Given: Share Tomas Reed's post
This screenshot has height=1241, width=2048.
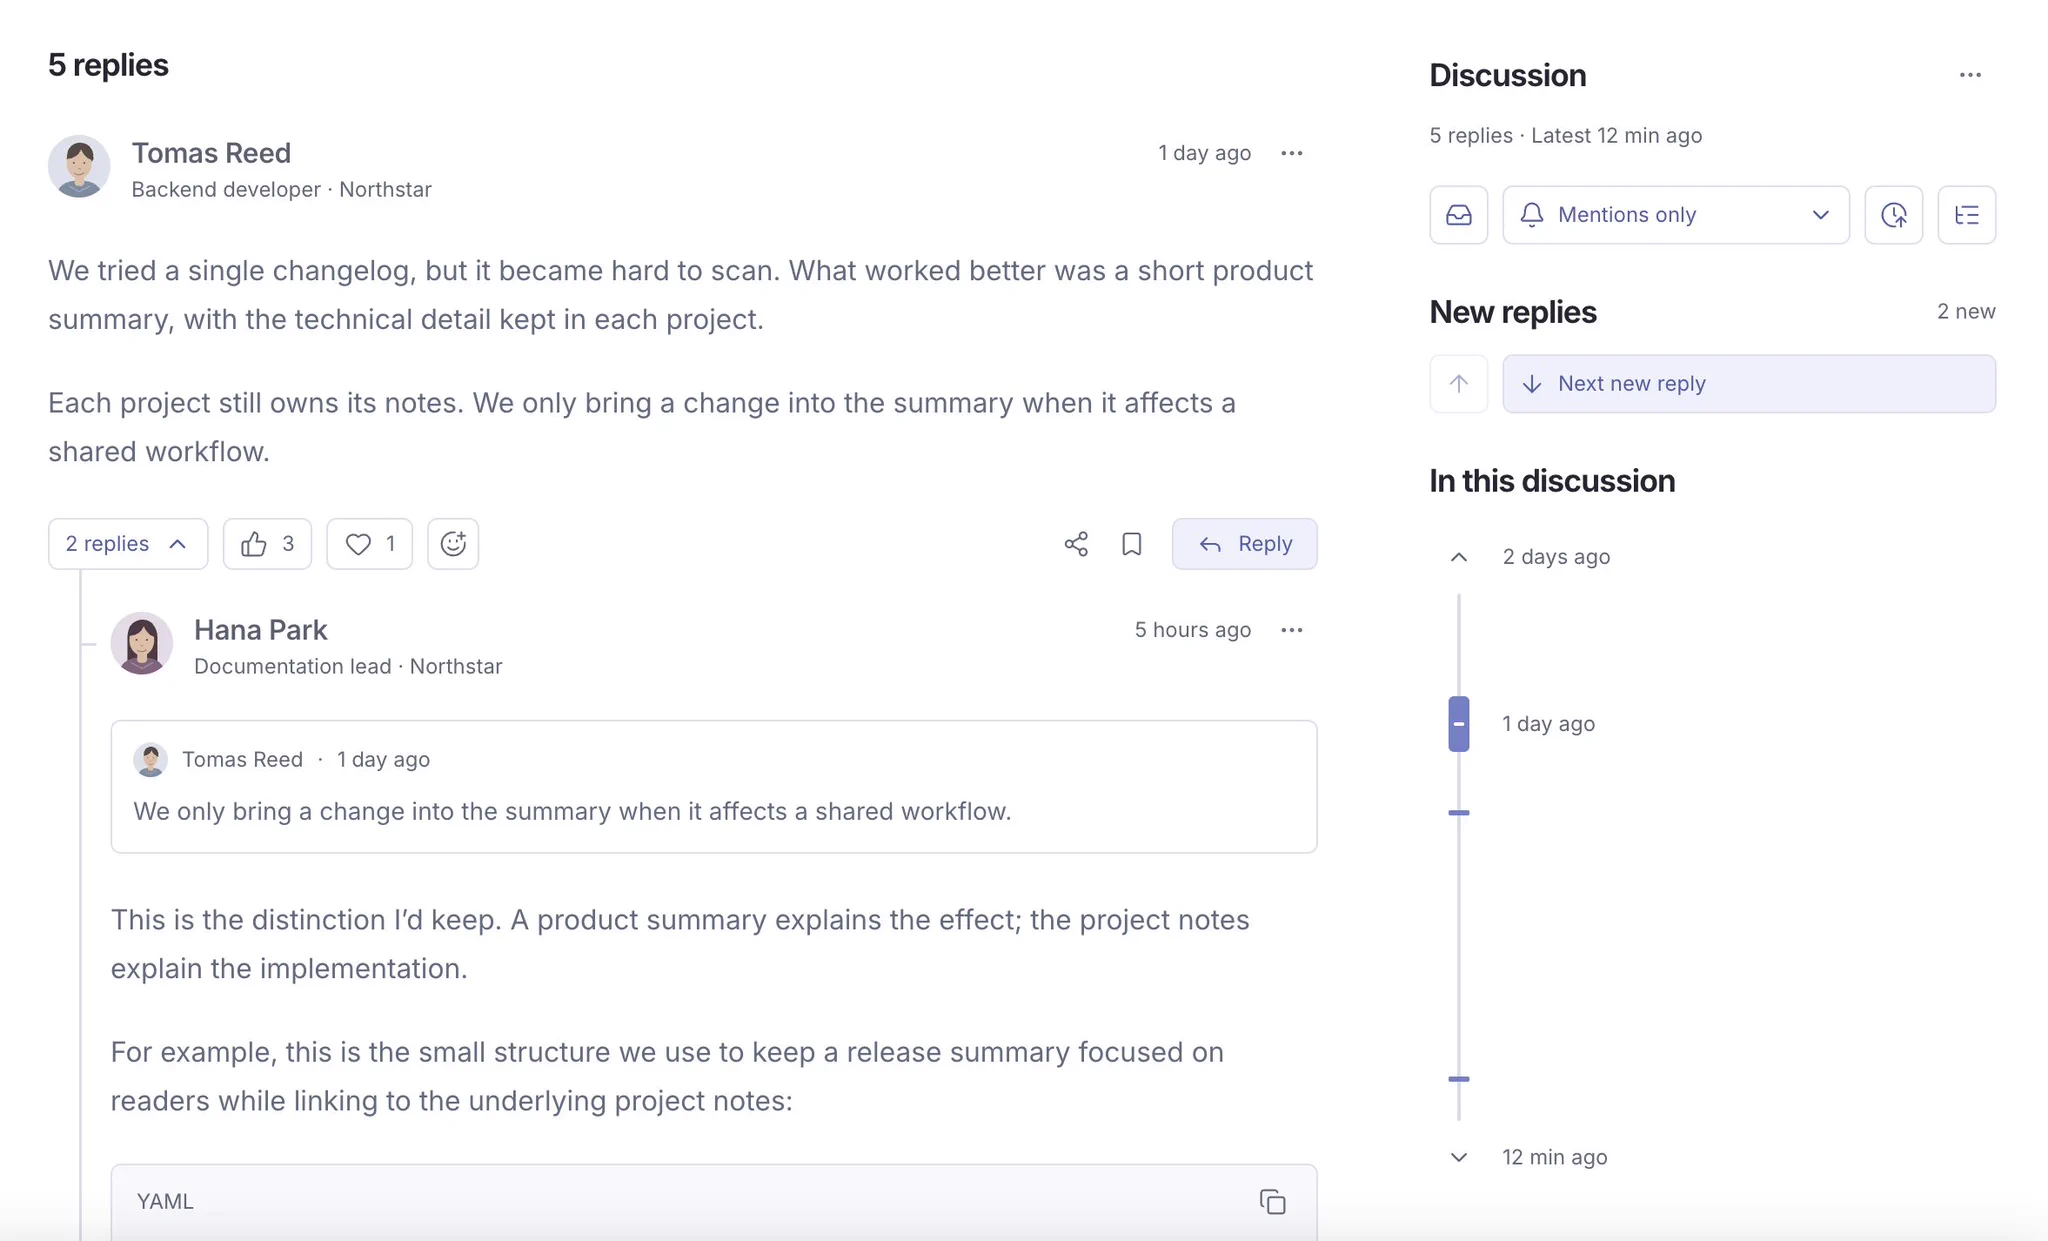Looking at the screenshot, I should 1076,544.
